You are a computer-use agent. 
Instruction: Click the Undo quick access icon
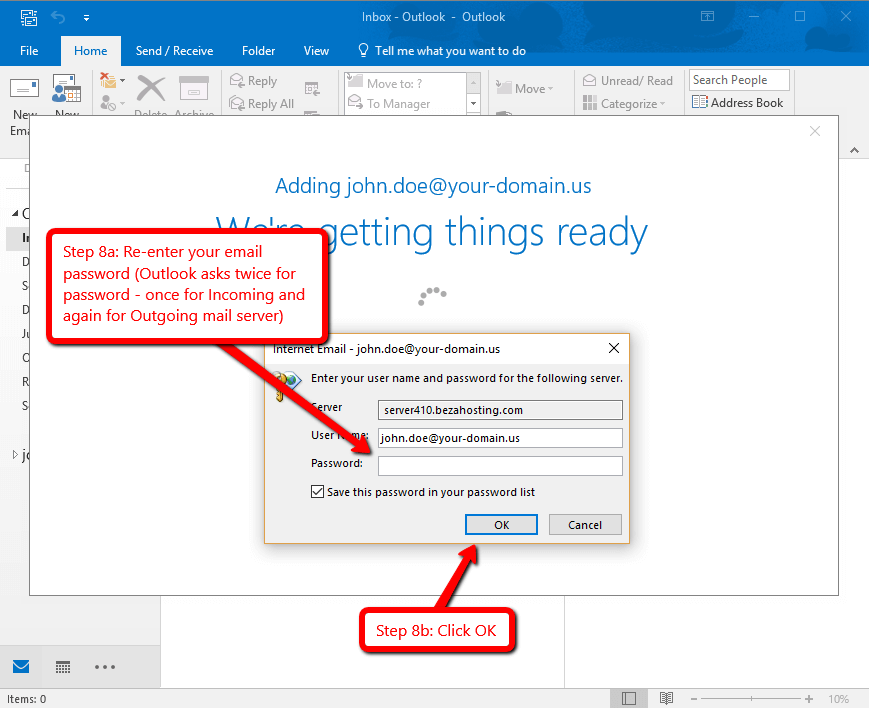[58, 17]
